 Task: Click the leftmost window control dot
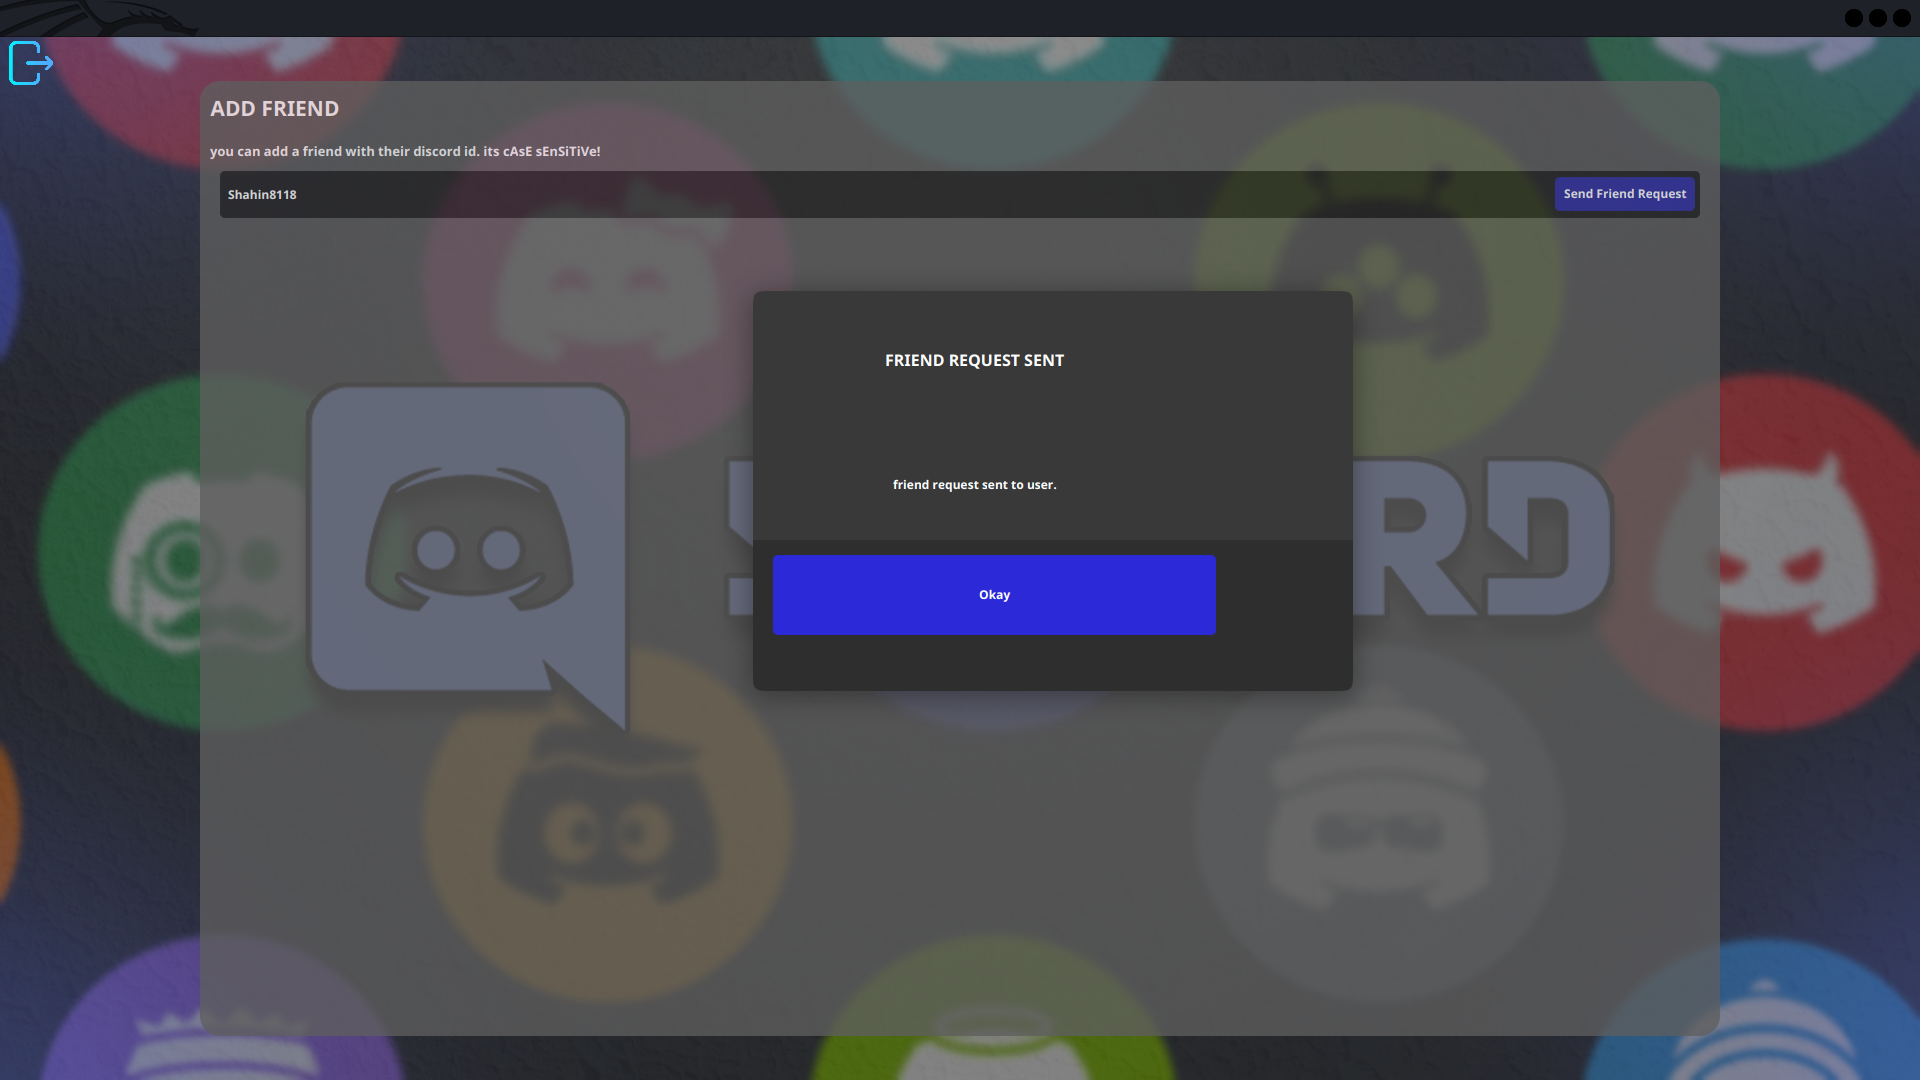point(1852,17)
